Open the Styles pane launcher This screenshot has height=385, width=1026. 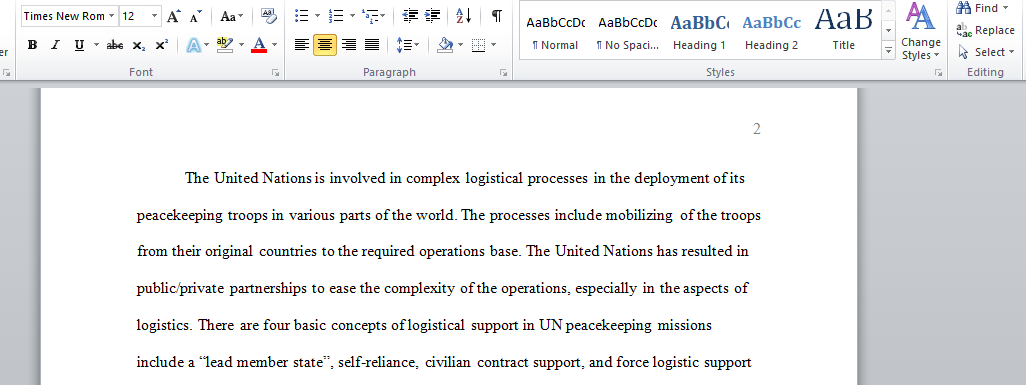click(938, 73)
